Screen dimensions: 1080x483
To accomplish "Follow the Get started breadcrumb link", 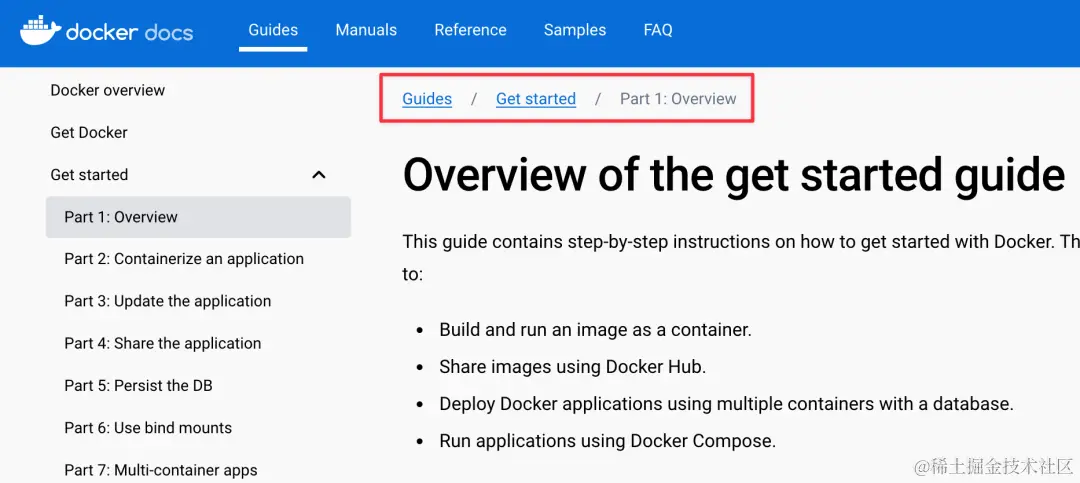I will [x=536, y=99].
